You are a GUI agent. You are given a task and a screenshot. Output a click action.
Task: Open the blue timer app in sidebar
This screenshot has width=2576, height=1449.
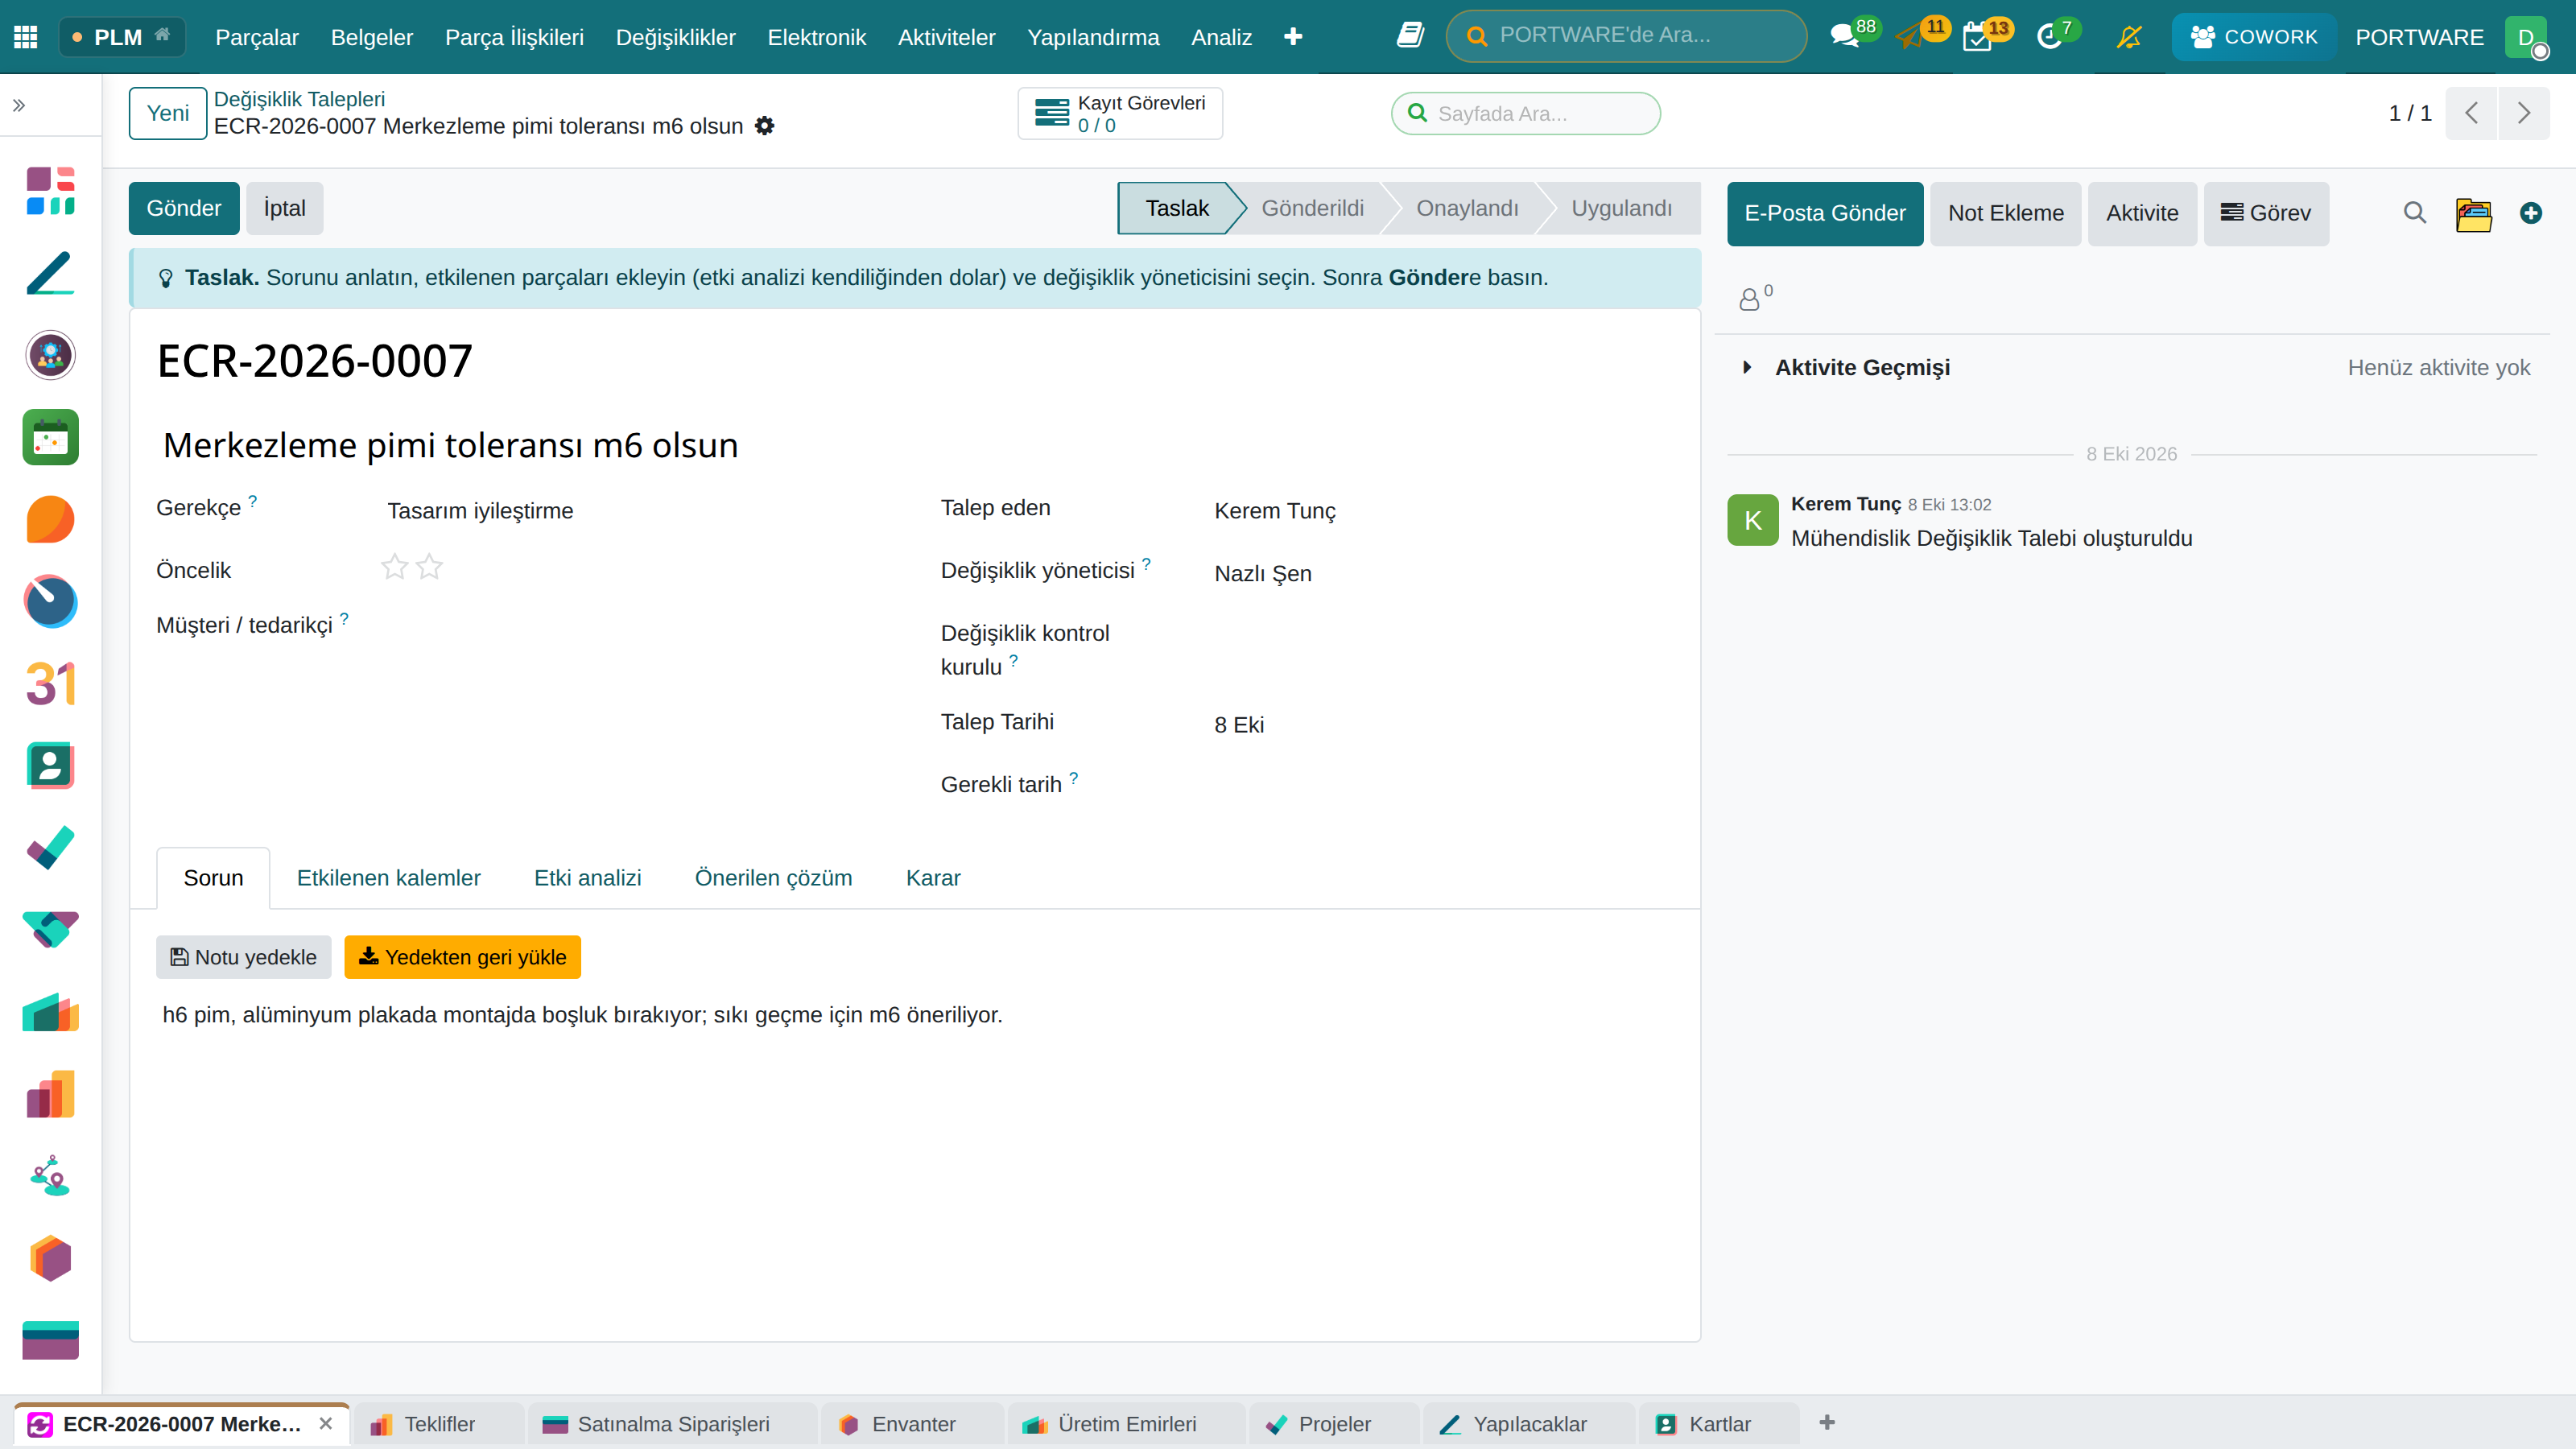coord(50,602)
